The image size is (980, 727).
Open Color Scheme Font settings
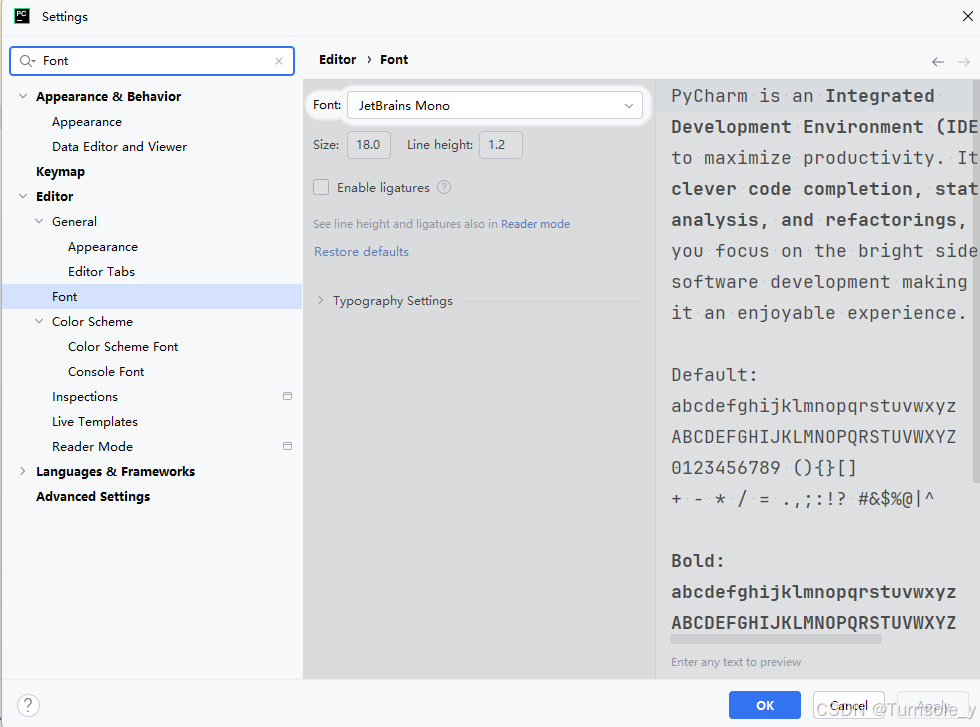(123, 347)
